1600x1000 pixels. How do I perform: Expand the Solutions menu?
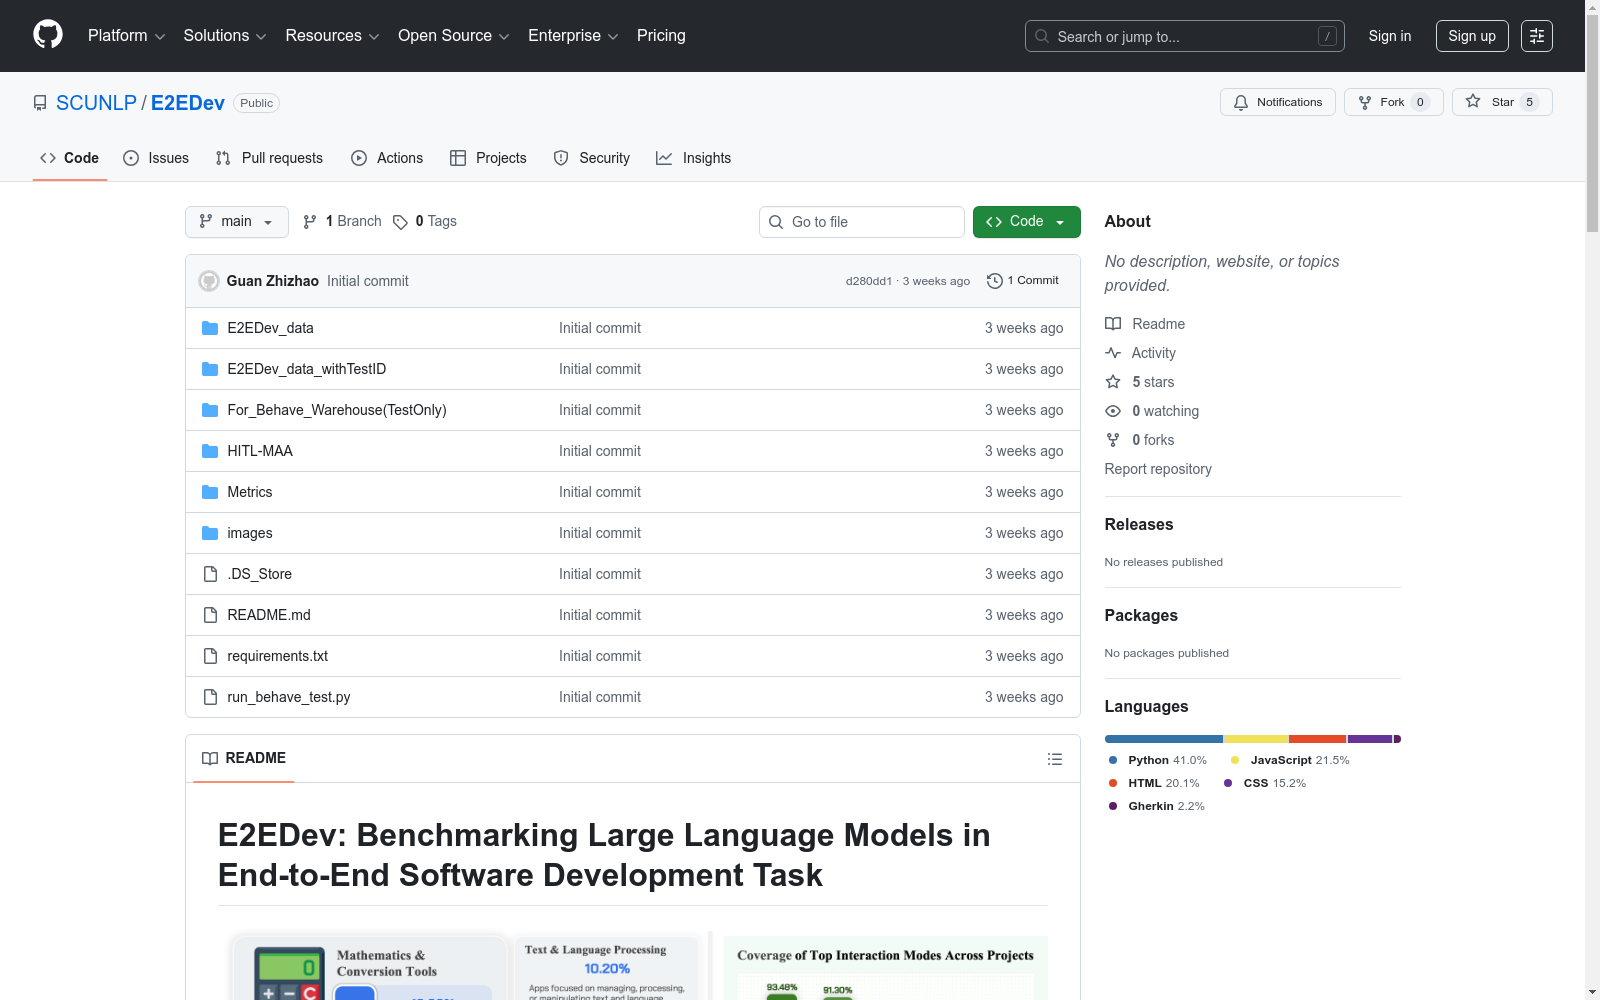pyautogui.click(x=225, y=36)
